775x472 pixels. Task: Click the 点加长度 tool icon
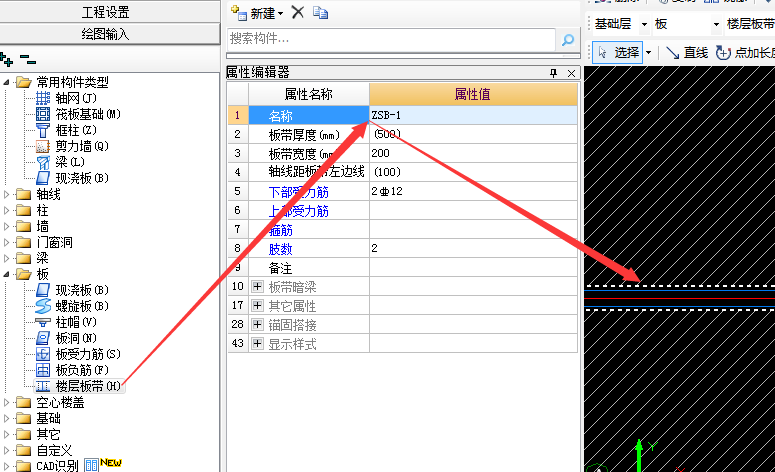(723, 52)
